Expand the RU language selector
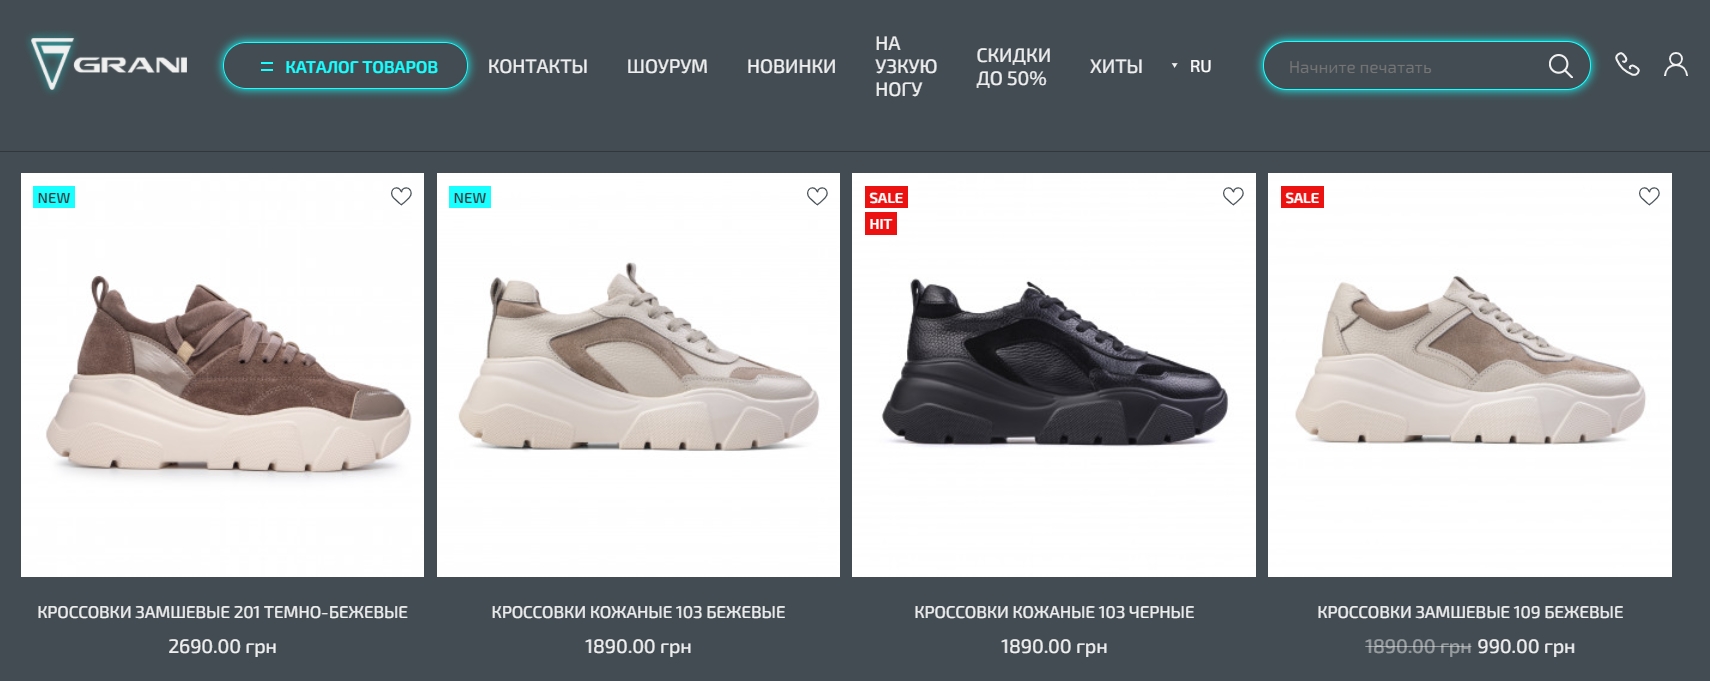This screenshot has width=1710, height=681. (x=1191, y=66)
